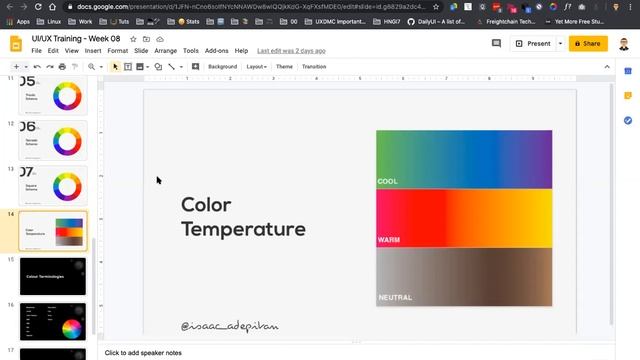Click the move to folder icon

[x=147, y=39]
